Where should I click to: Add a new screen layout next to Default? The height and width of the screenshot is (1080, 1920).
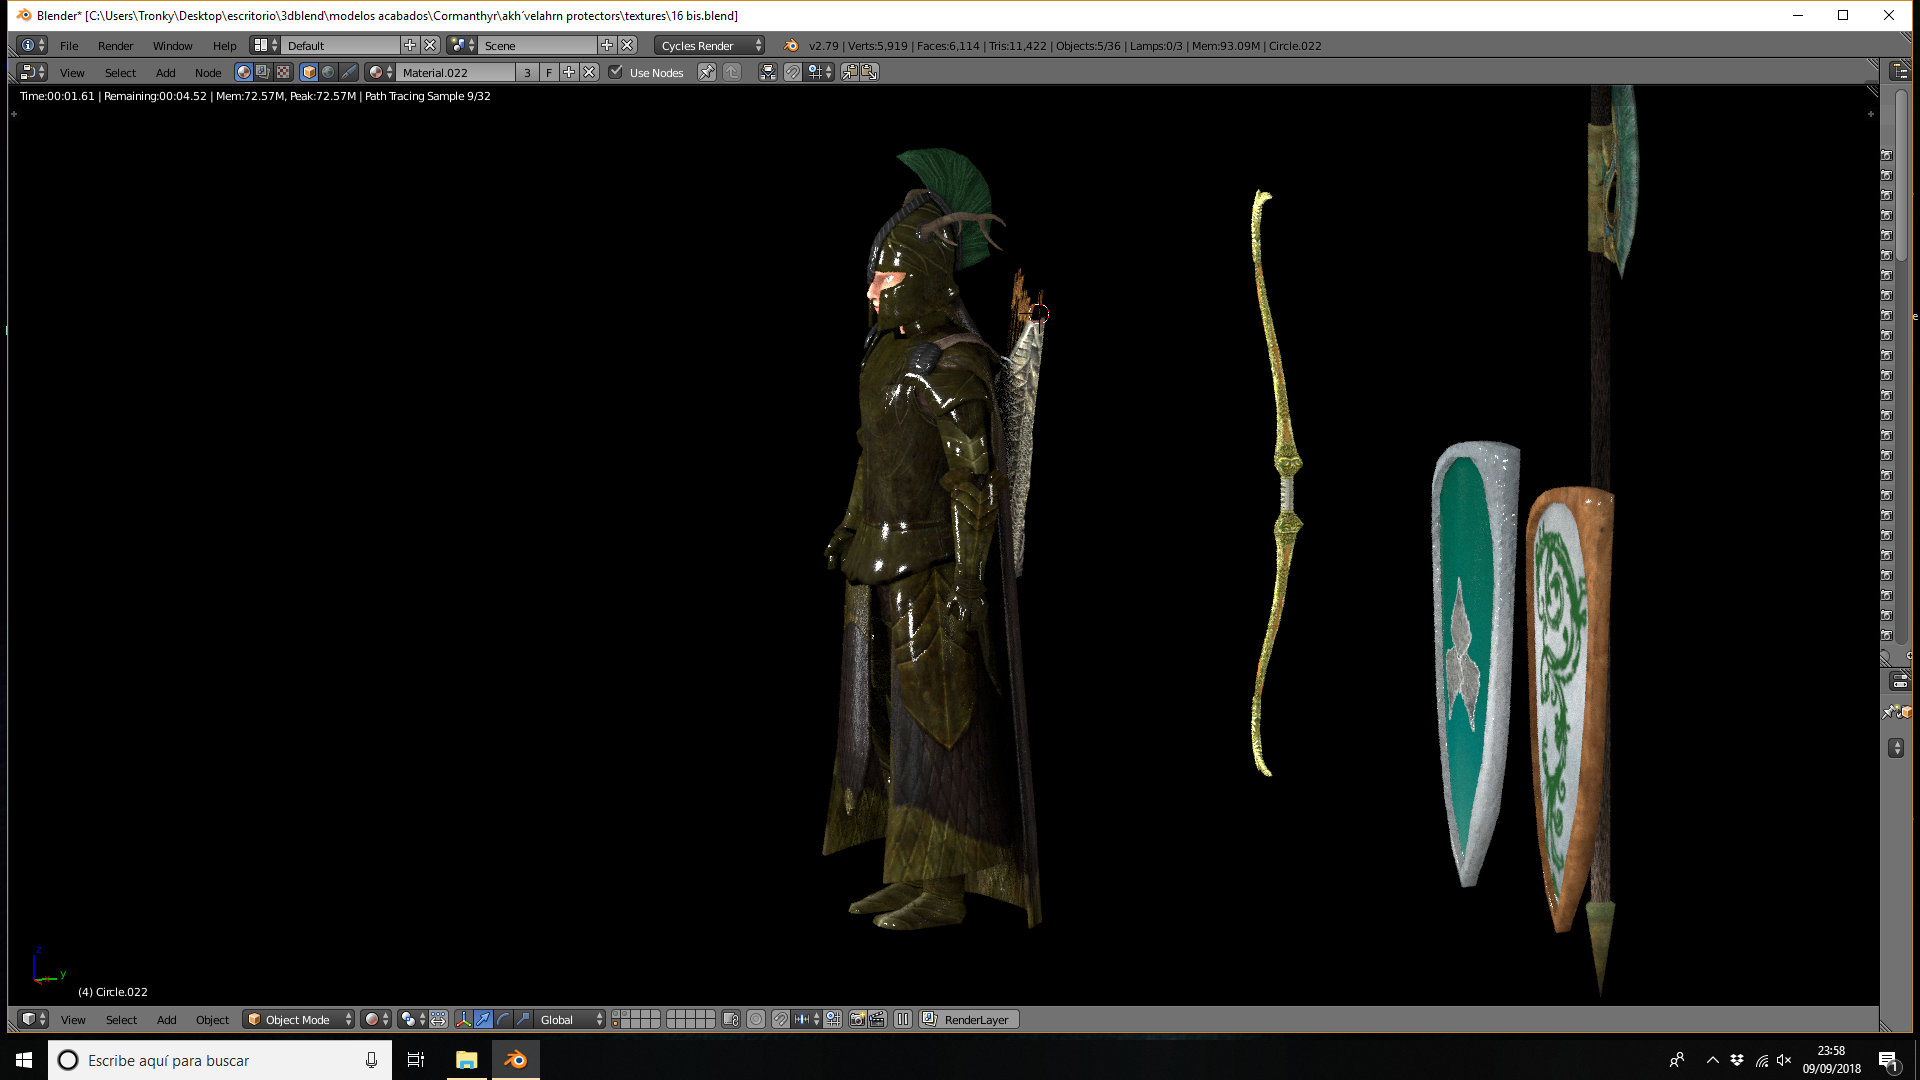tap(409, 45)
